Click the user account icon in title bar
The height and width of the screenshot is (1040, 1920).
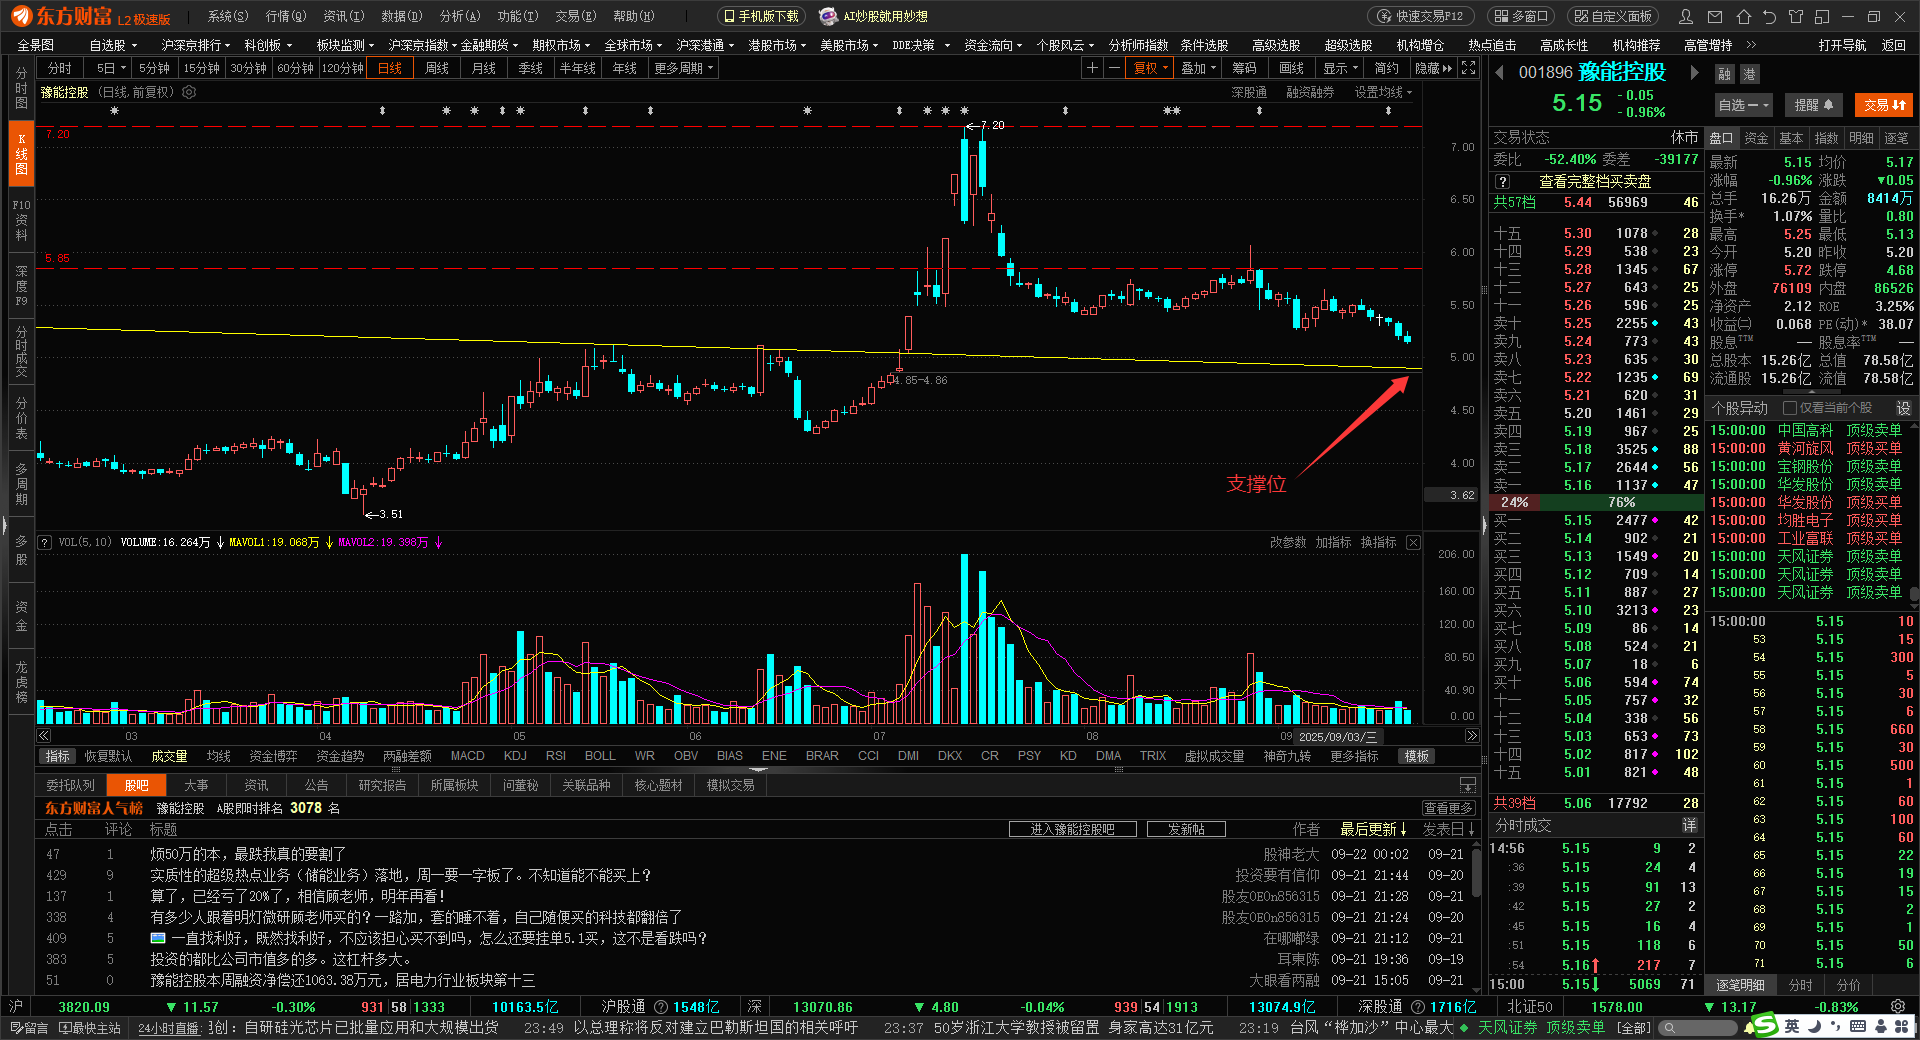(x=1687, y=17)
